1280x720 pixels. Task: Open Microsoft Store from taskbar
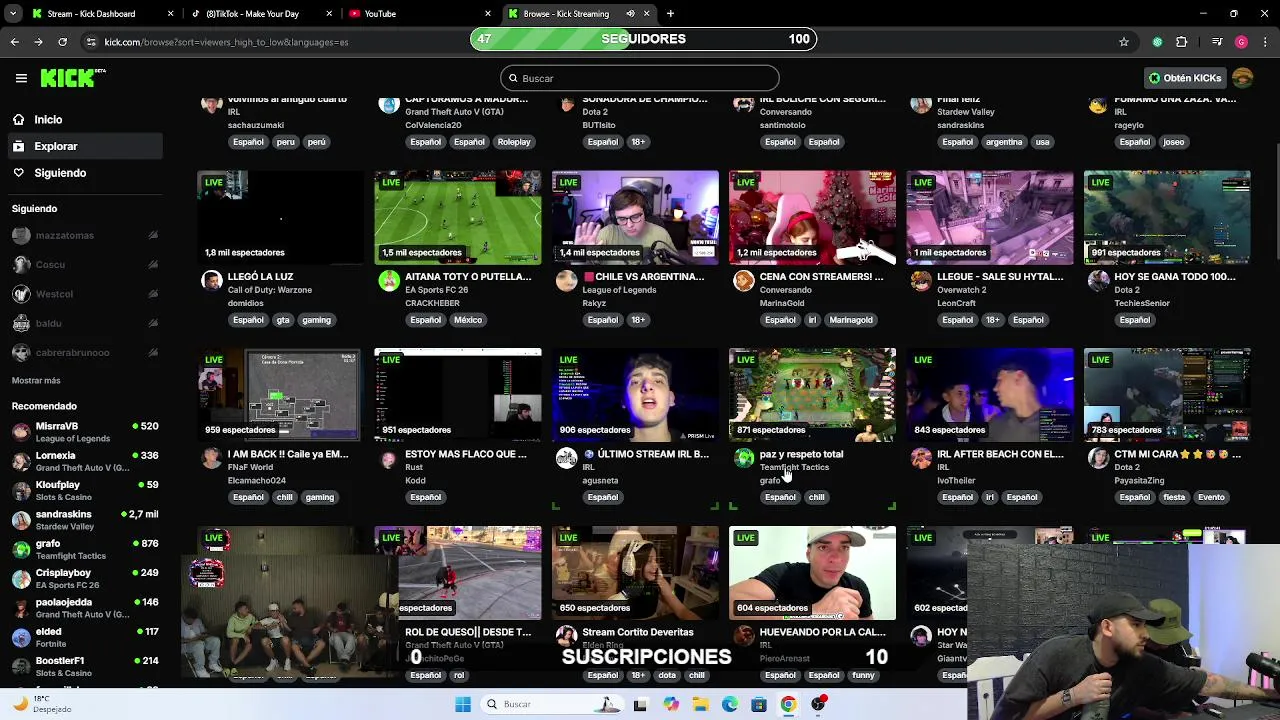pos(759,704)
